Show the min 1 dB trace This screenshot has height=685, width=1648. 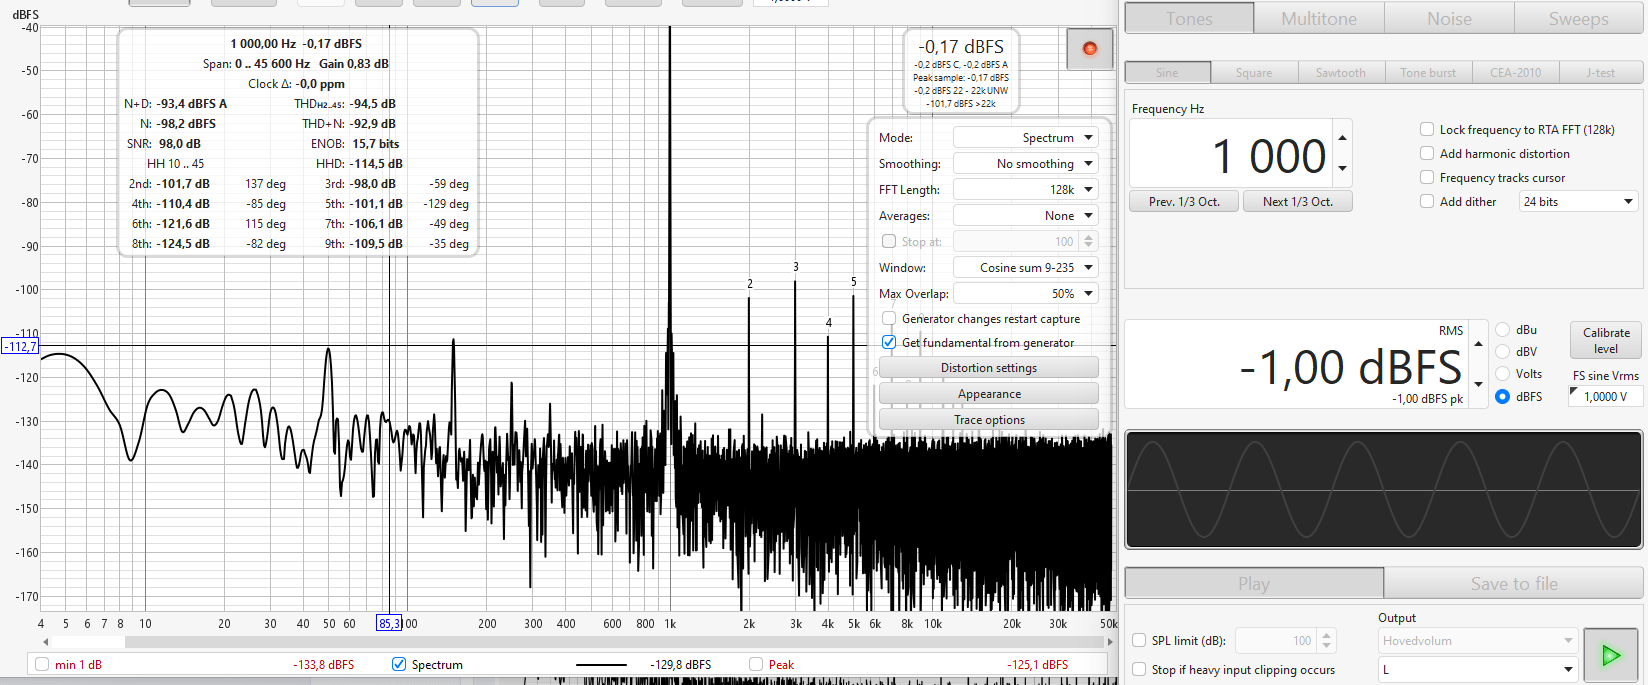tap(42, 664)
